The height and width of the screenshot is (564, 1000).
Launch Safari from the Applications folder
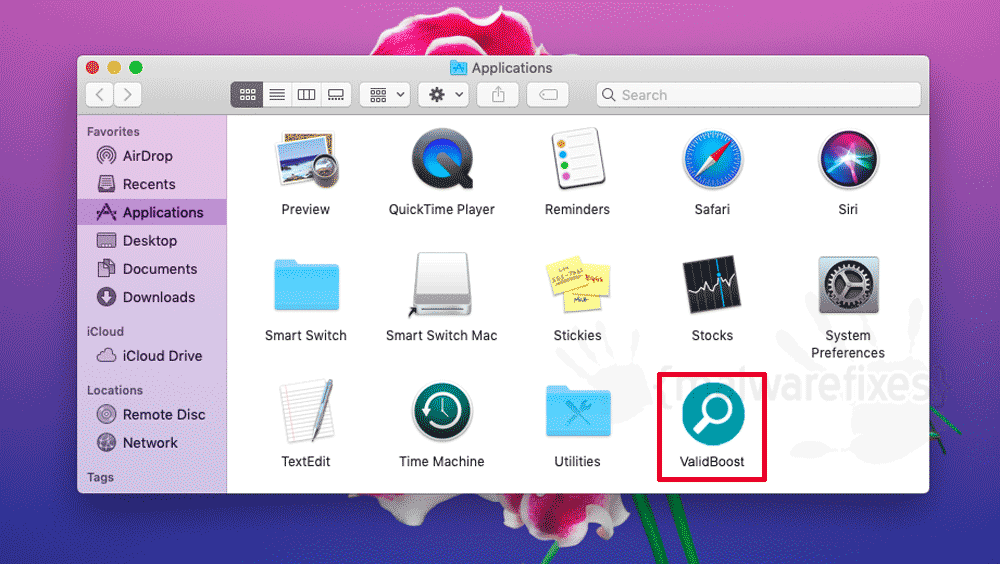tap(712, 160)
